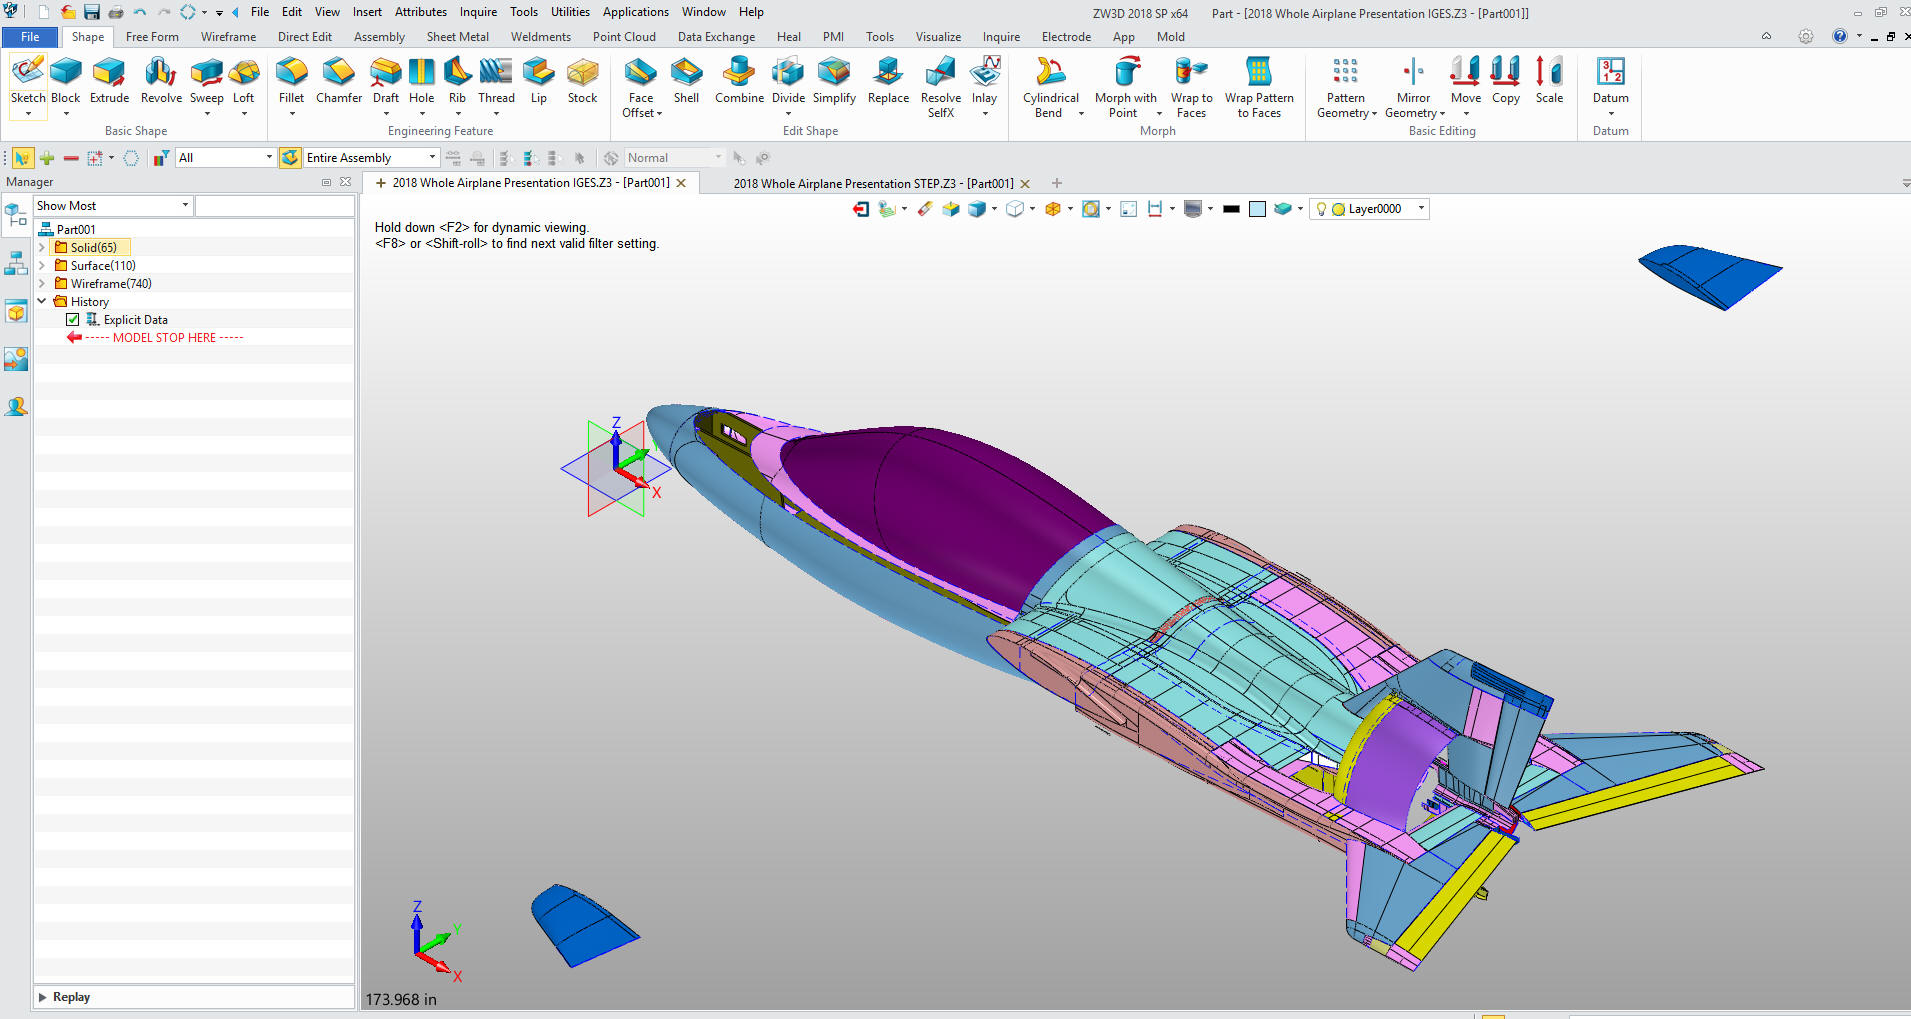Expand the Solid(65) tree folder
The height and width of the screenshot is (1019, 1911).
click(x=42, y=248)
